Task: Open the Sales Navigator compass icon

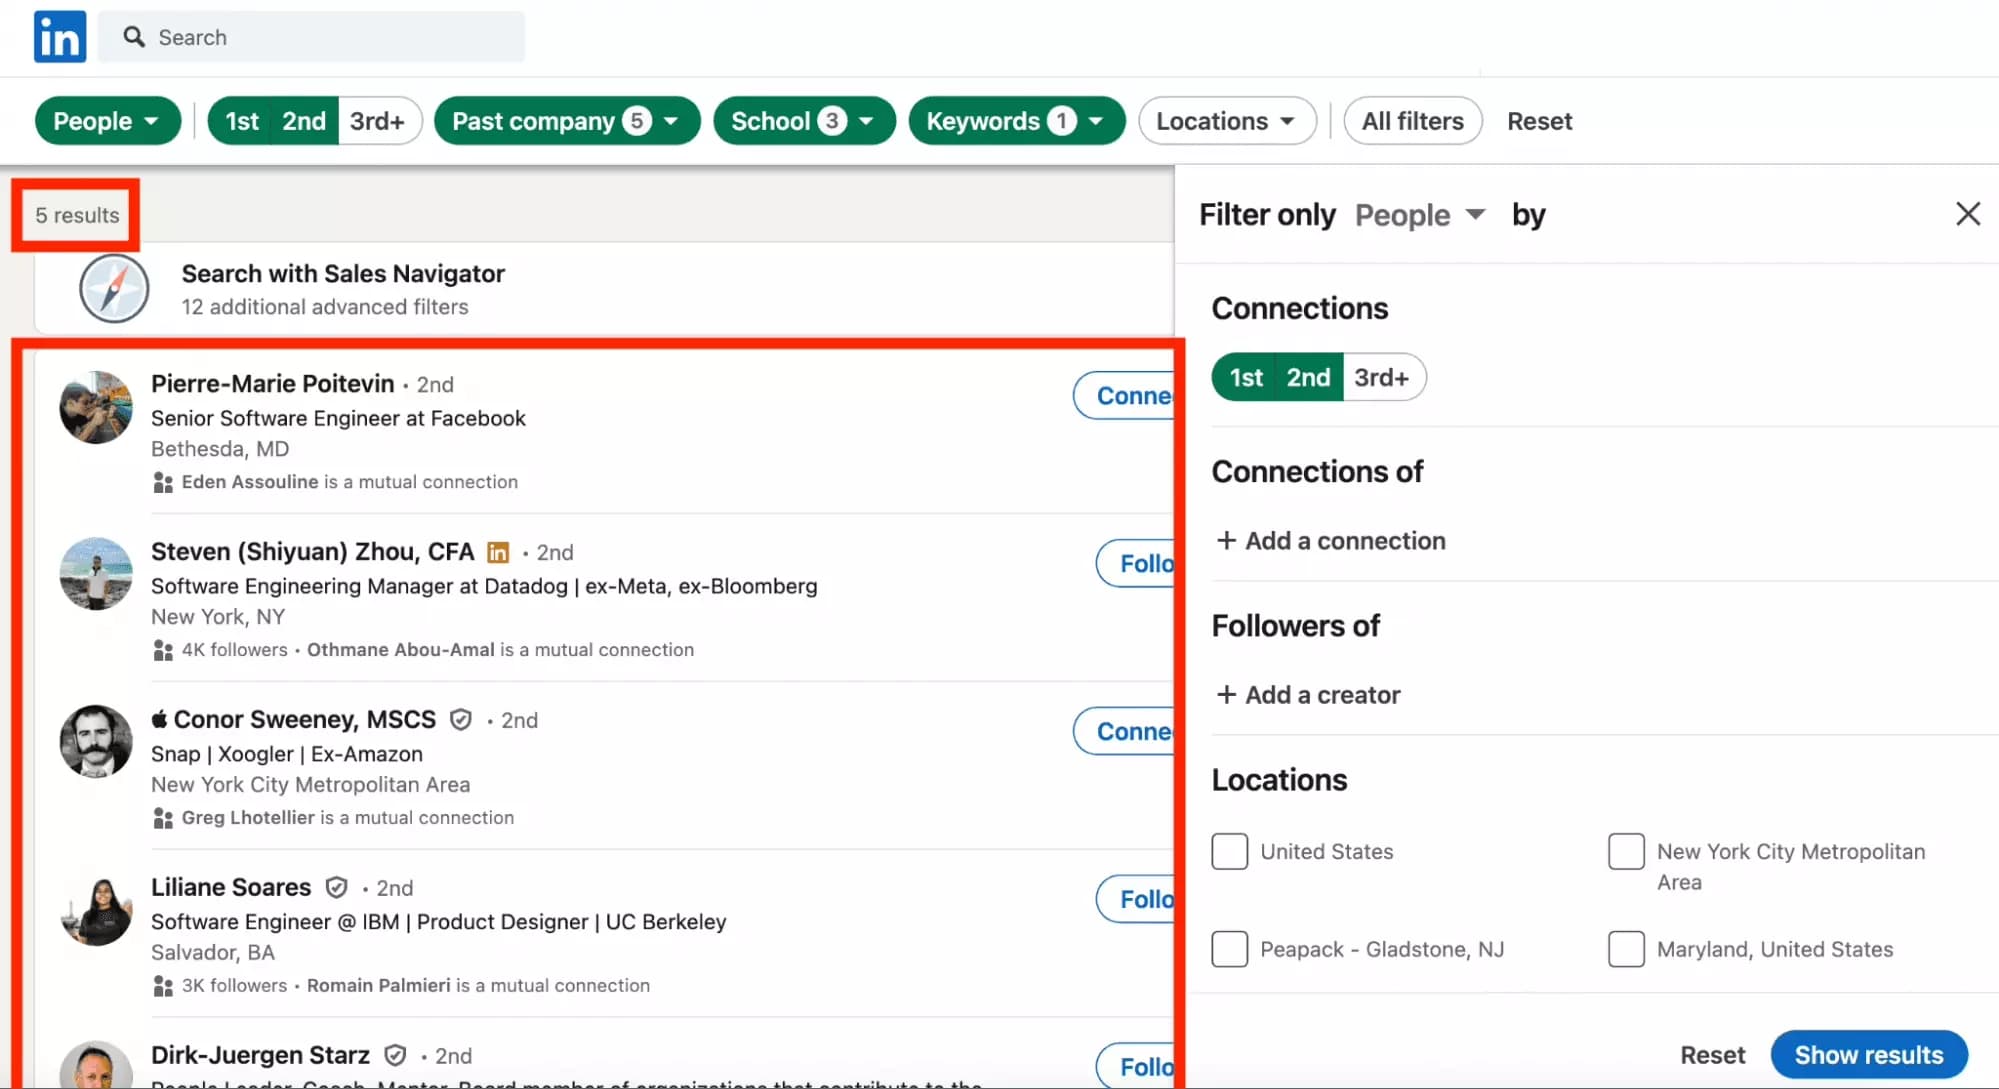Action: tap(113, 288)
